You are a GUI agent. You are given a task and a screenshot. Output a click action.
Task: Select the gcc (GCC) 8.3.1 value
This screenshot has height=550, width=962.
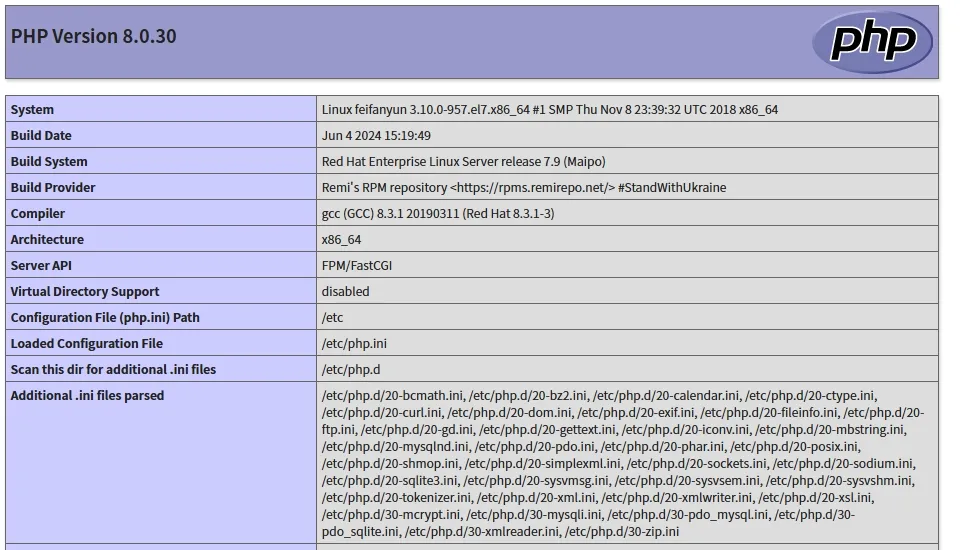[x=438, y=213]
